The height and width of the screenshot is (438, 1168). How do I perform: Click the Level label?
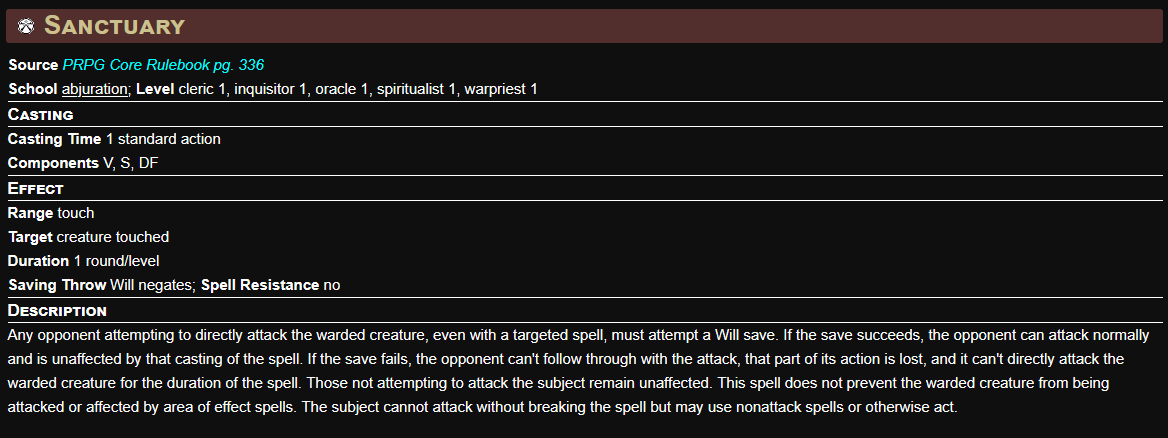tap(155, 89)
